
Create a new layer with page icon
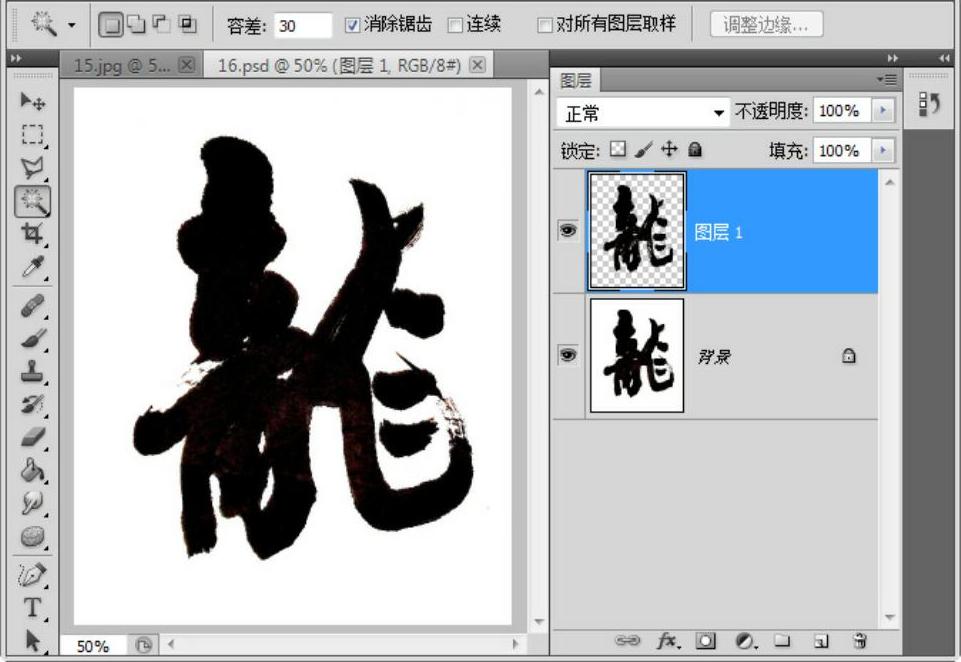pos(820,641)
